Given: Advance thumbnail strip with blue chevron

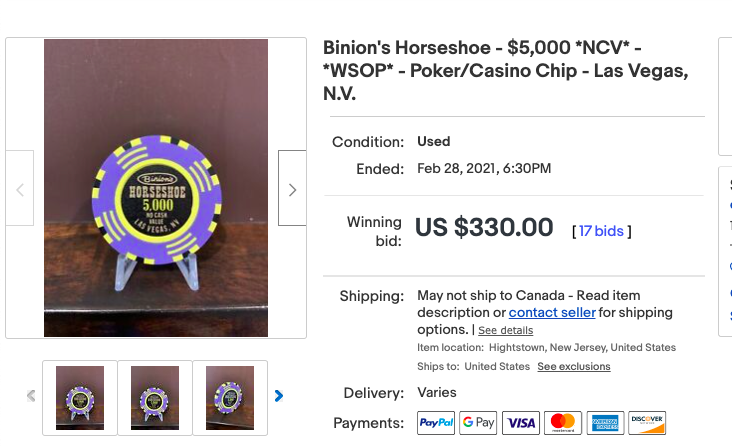Looking at the screenshot, I should tap(279, 396).
